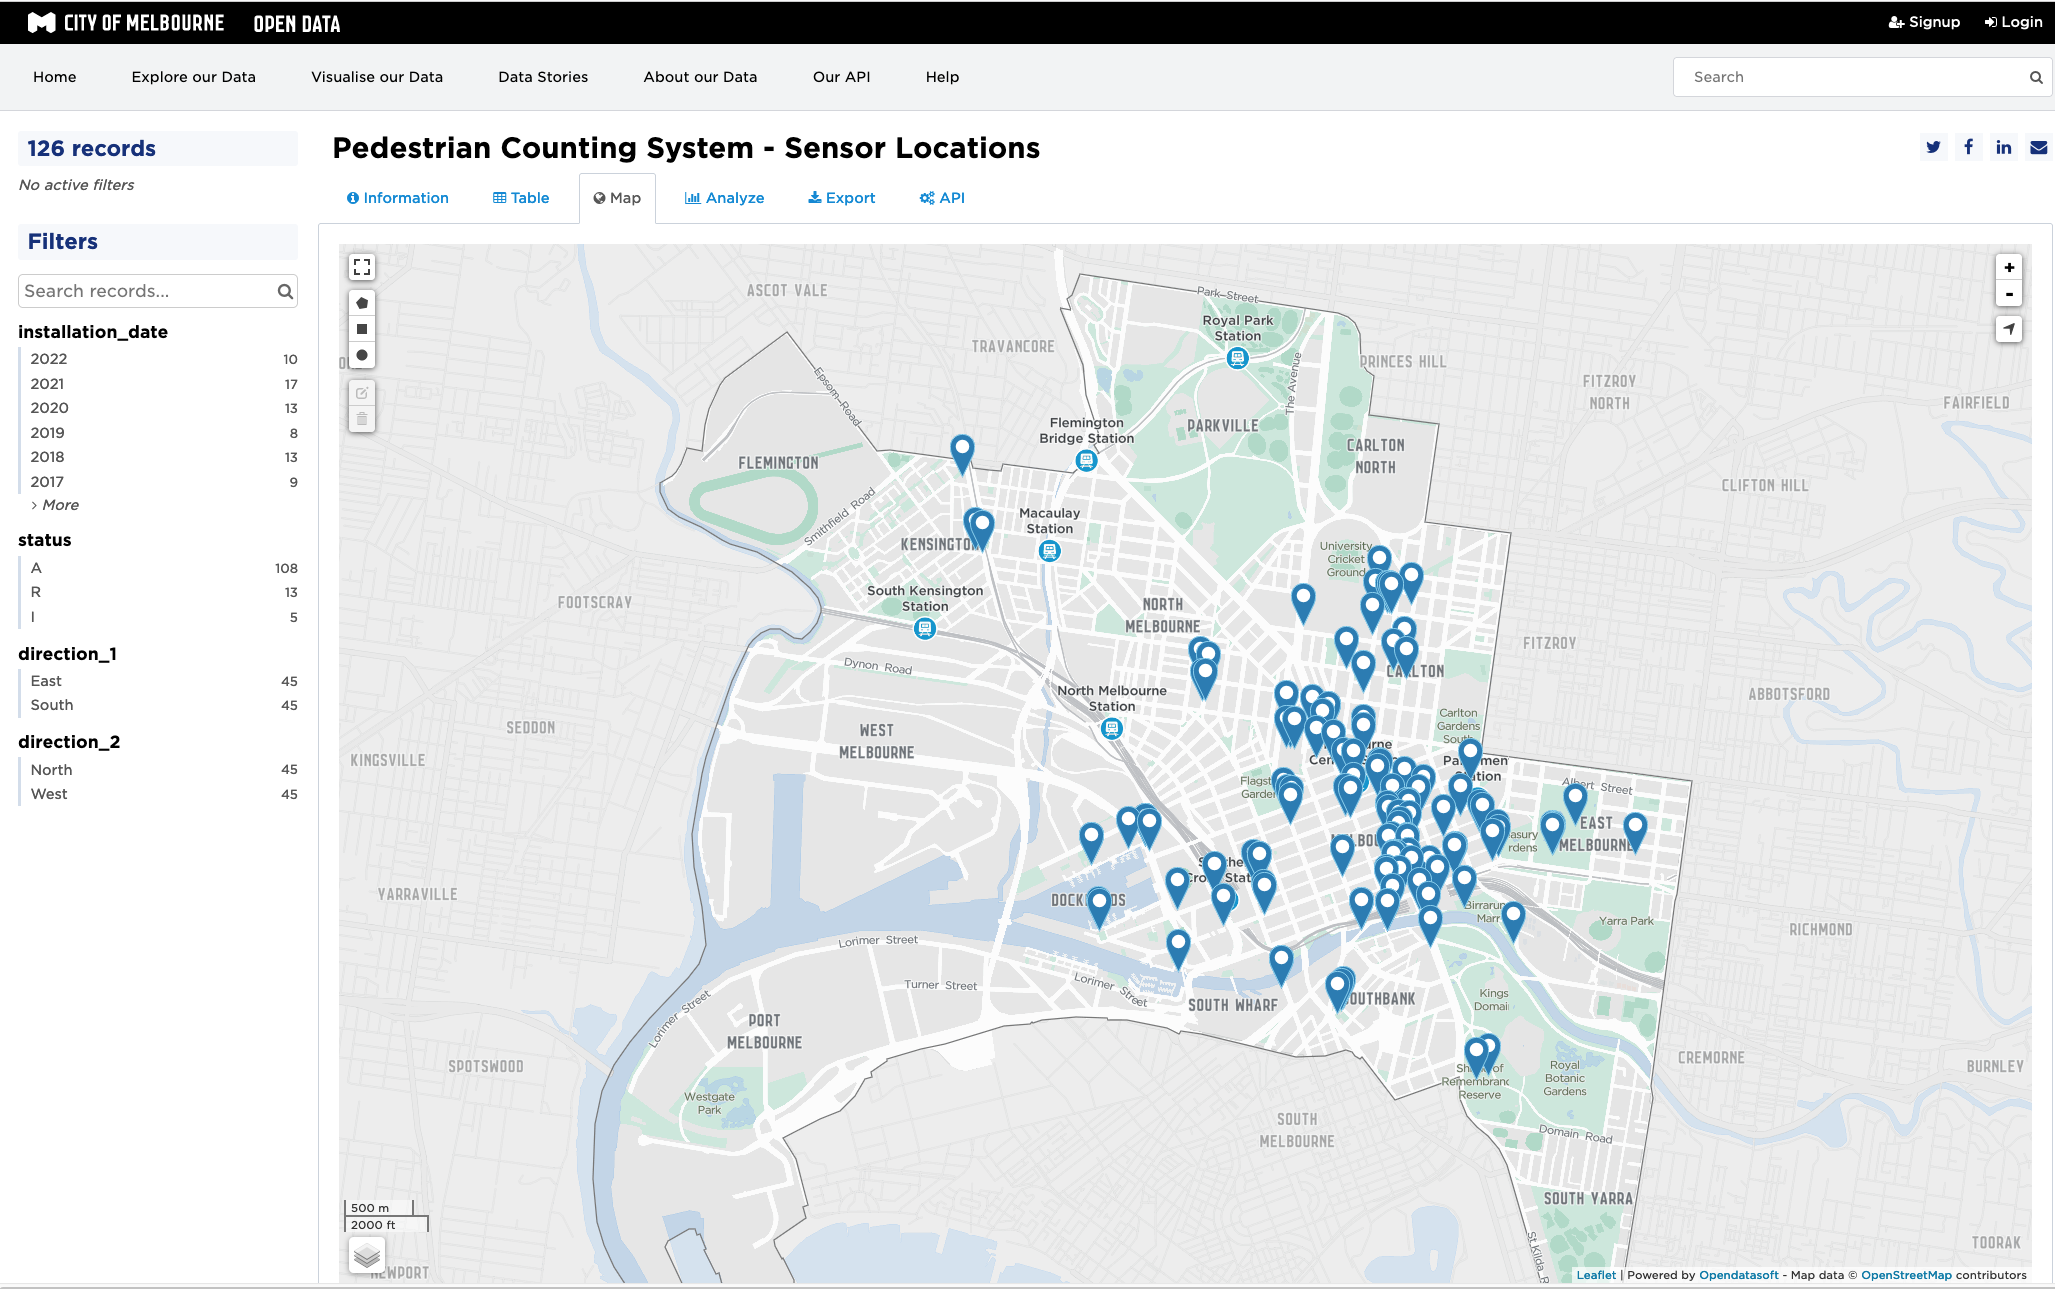2055x1289 pixels.
Task: Open the Data Stories menu
Action: (x=542, y=76)
